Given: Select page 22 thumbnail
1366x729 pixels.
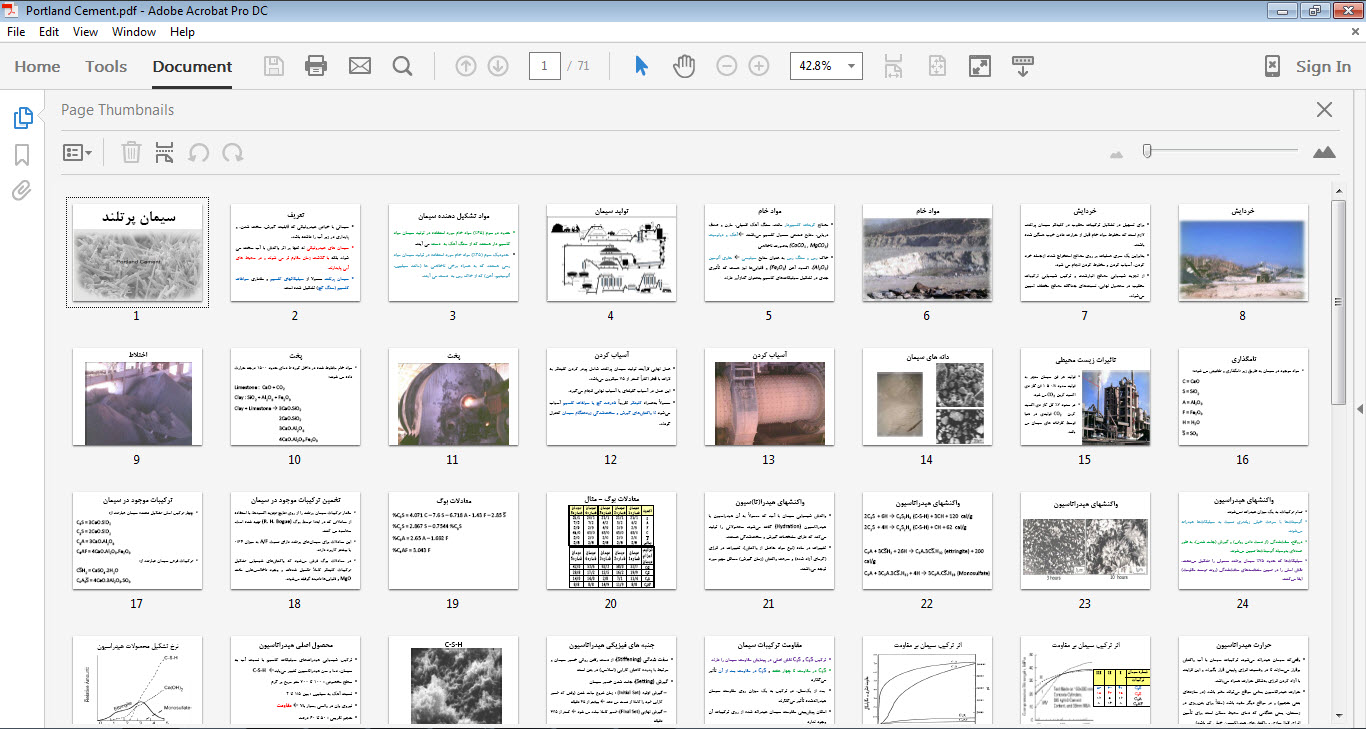Looking at the screenshot, I should point(927,541).
